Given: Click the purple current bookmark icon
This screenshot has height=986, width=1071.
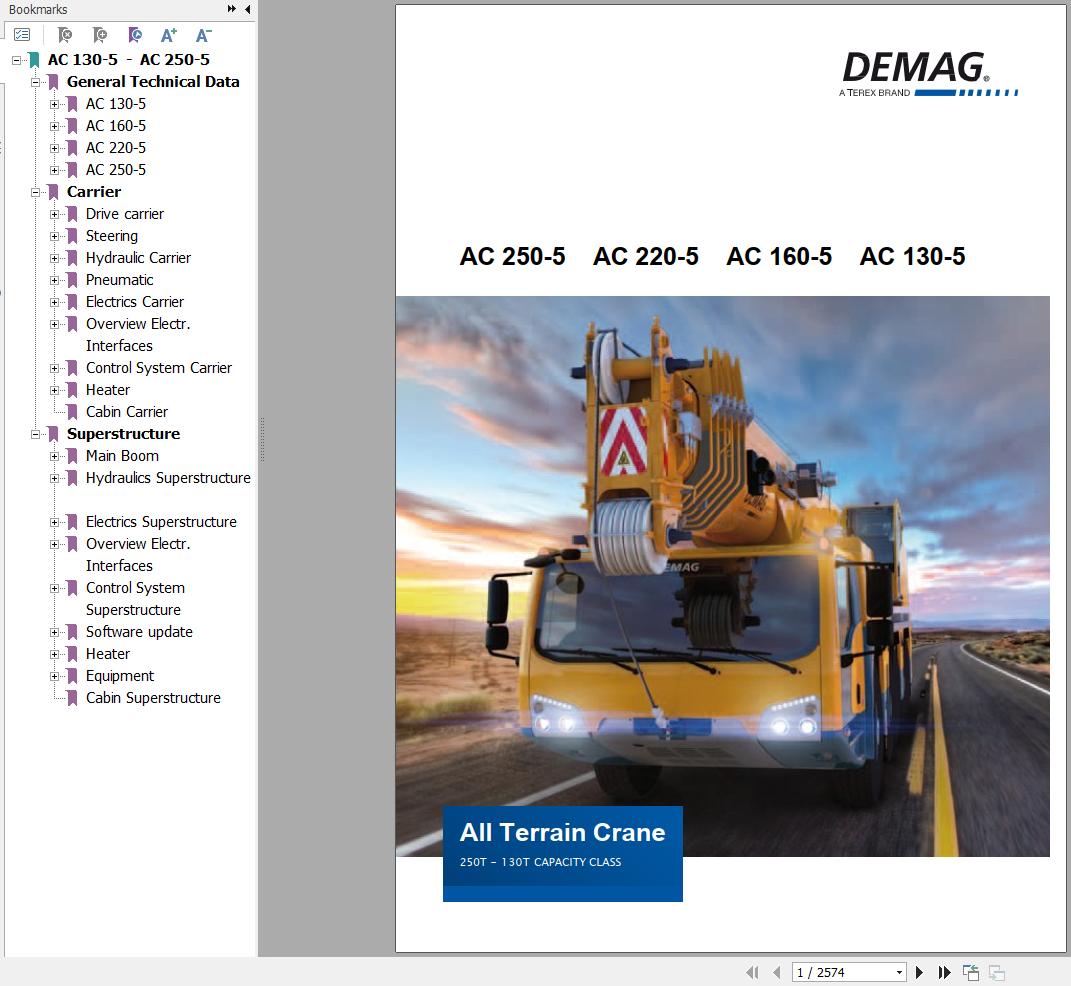Looking at the screenshot, I should pyautogui.click(x=134, y=35).
